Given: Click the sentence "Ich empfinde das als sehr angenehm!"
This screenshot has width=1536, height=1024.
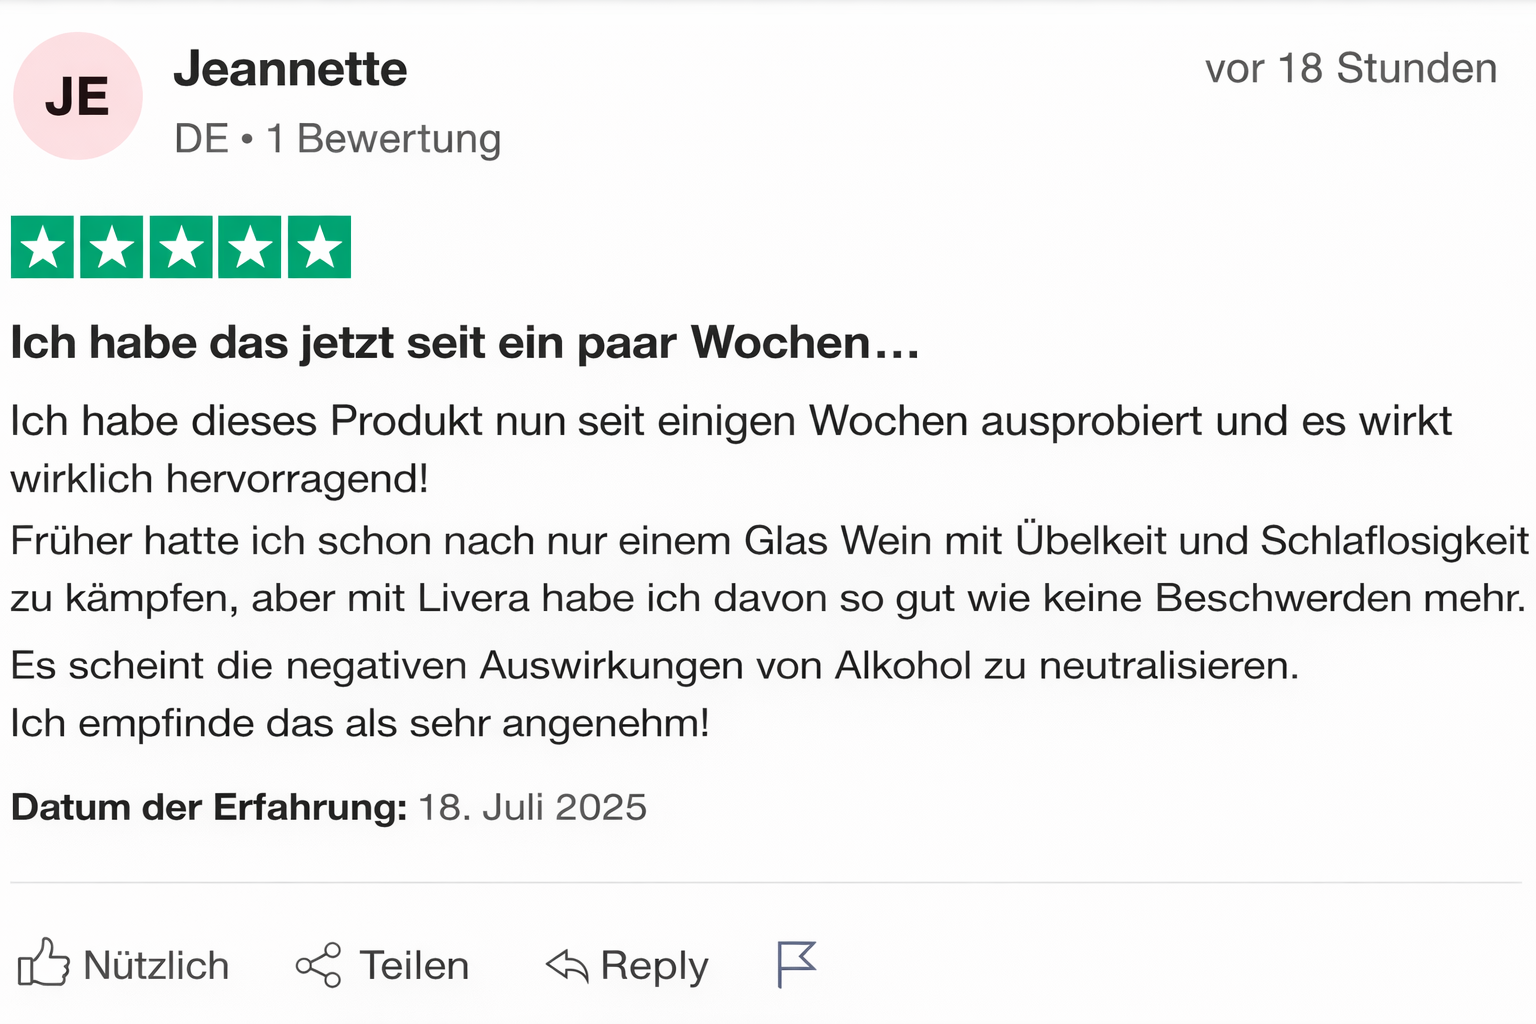Looking at the screenshot, I should [360, 723].
